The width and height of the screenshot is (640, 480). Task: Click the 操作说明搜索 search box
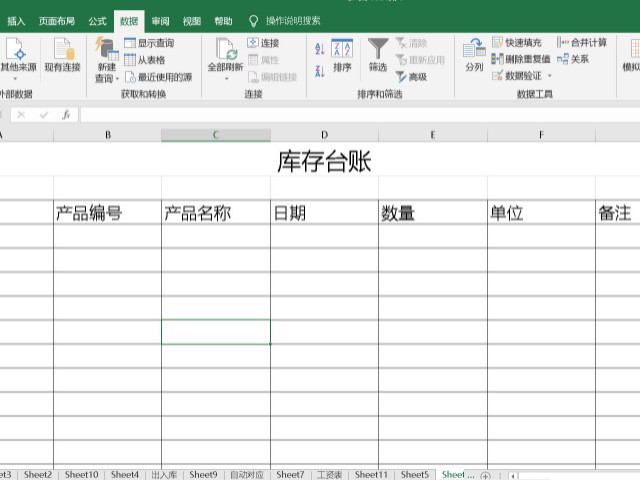(x=293, y=21)
